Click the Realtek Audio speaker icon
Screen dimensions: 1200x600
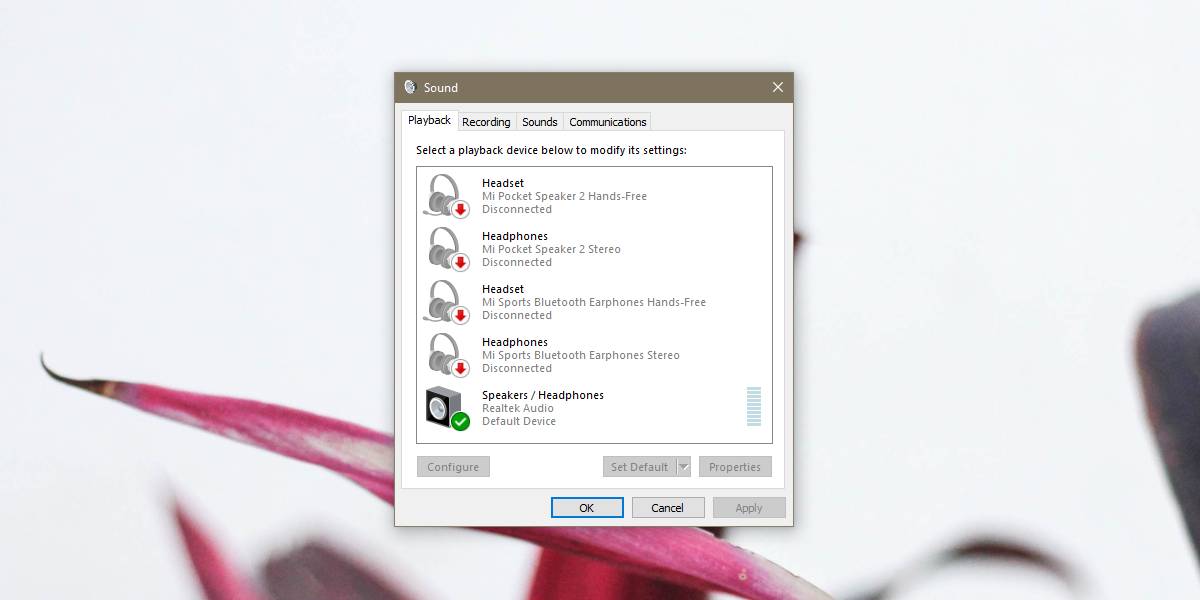[x=446, y=408]
